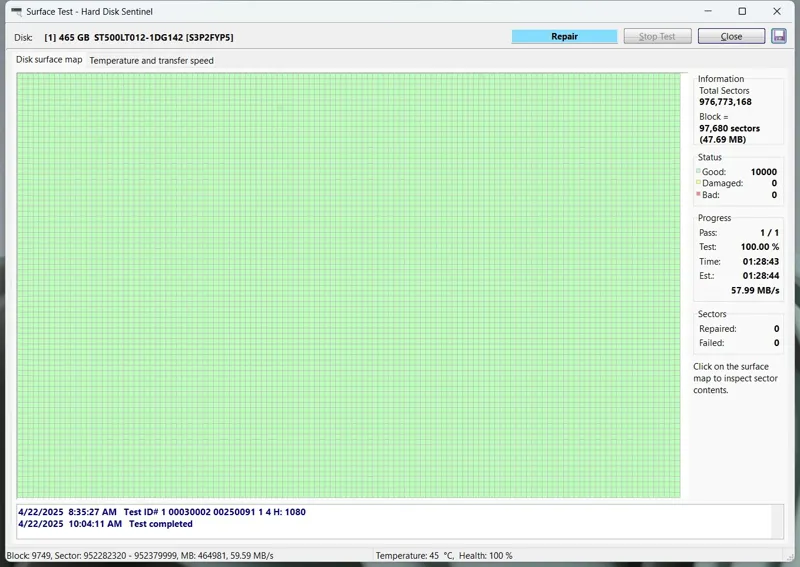Click the Hard Disk Sentinel title bar icon

(x=15, y=12)
